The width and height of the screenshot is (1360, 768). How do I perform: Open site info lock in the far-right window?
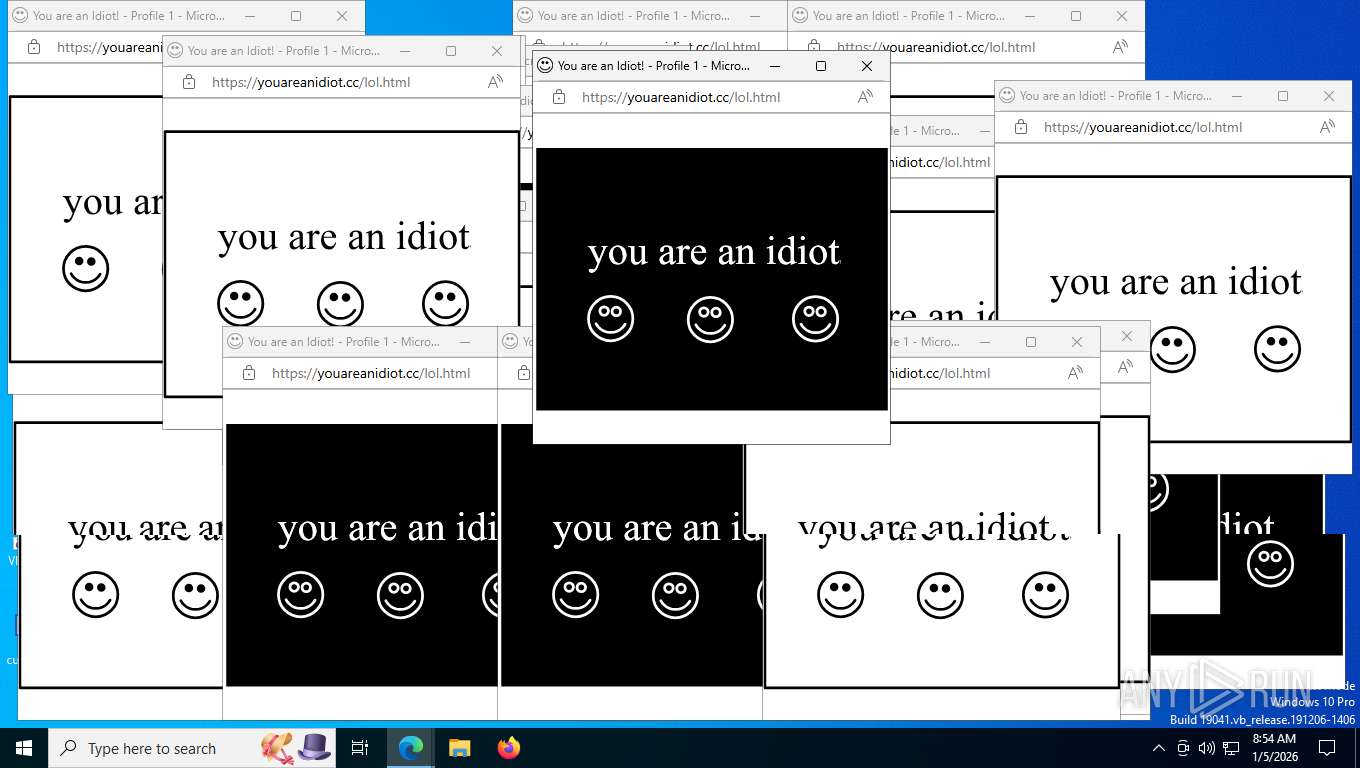tap(1021, 127)
